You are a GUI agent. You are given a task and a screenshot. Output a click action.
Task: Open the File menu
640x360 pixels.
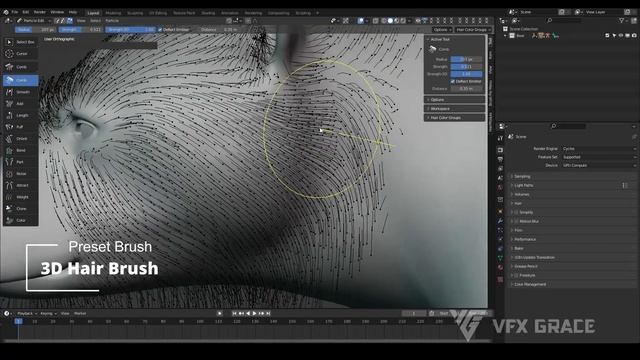15,12
